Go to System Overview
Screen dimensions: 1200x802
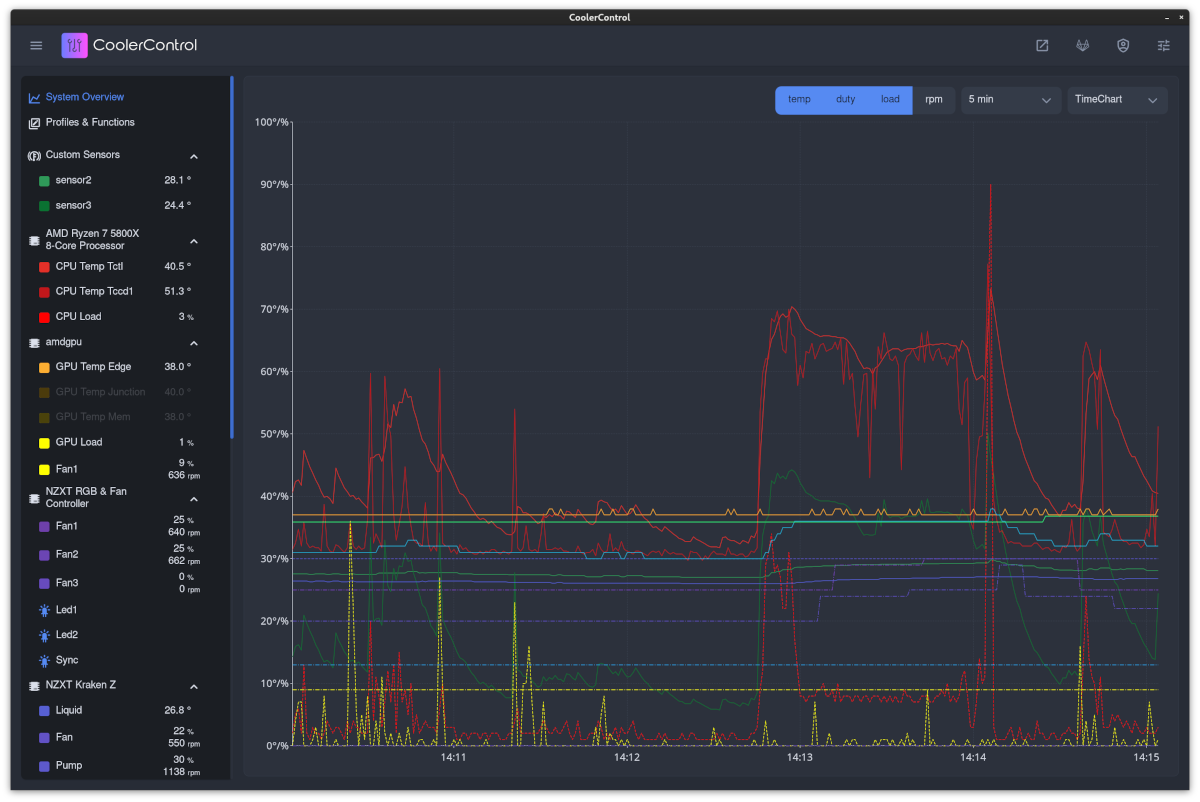[85, 97]
